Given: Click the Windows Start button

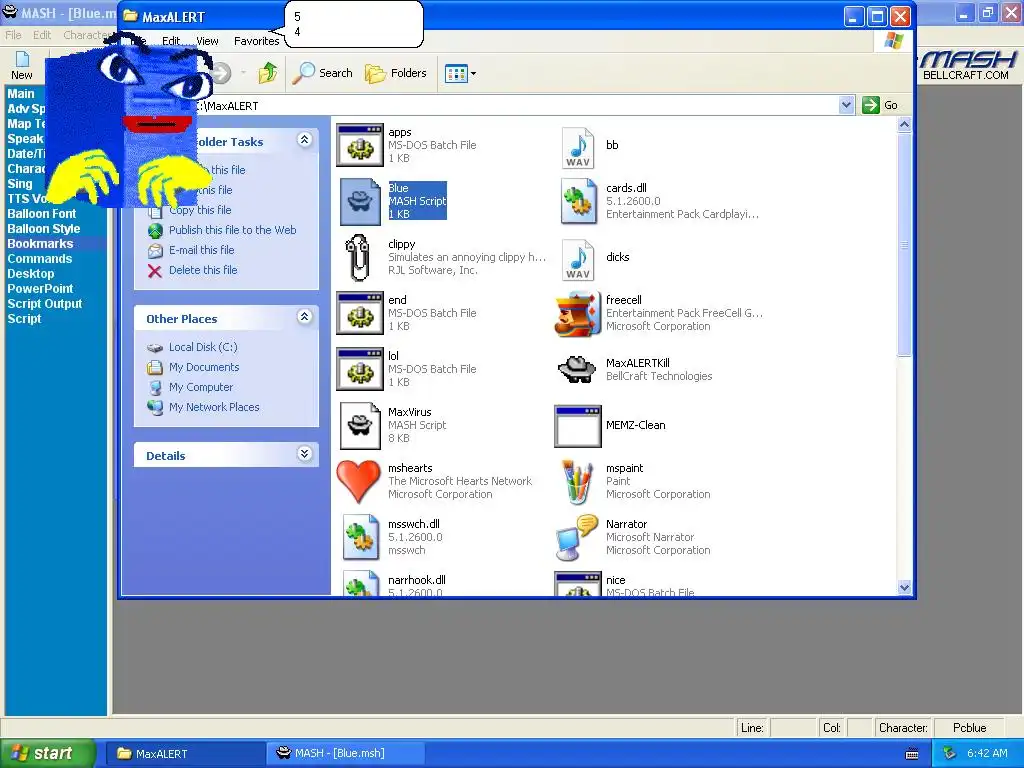Looking at the screenshot, I should tap(48, 753).
